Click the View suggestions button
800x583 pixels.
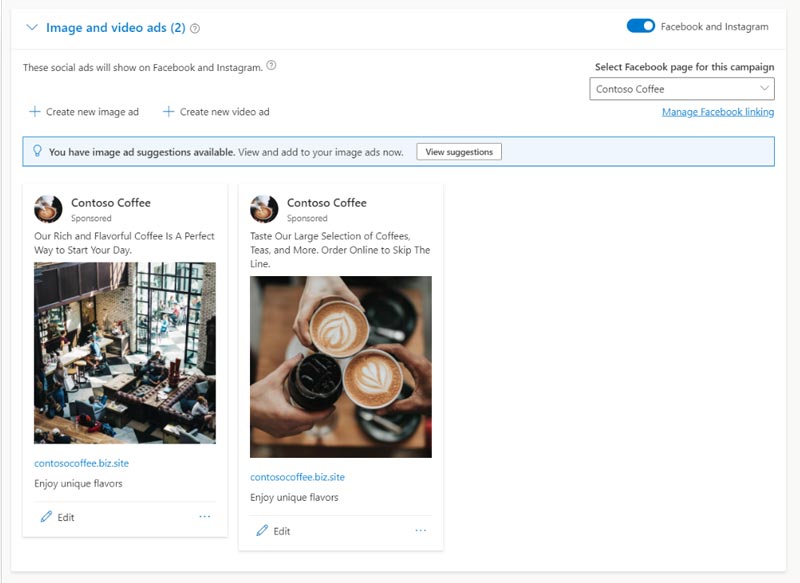457,152
